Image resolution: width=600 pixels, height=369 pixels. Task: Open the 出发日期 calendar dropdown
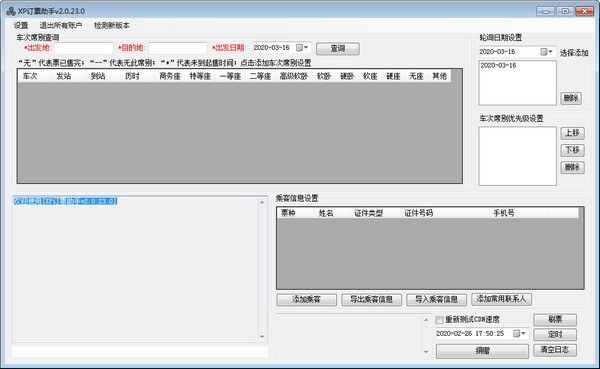click(x=302, y=48)
